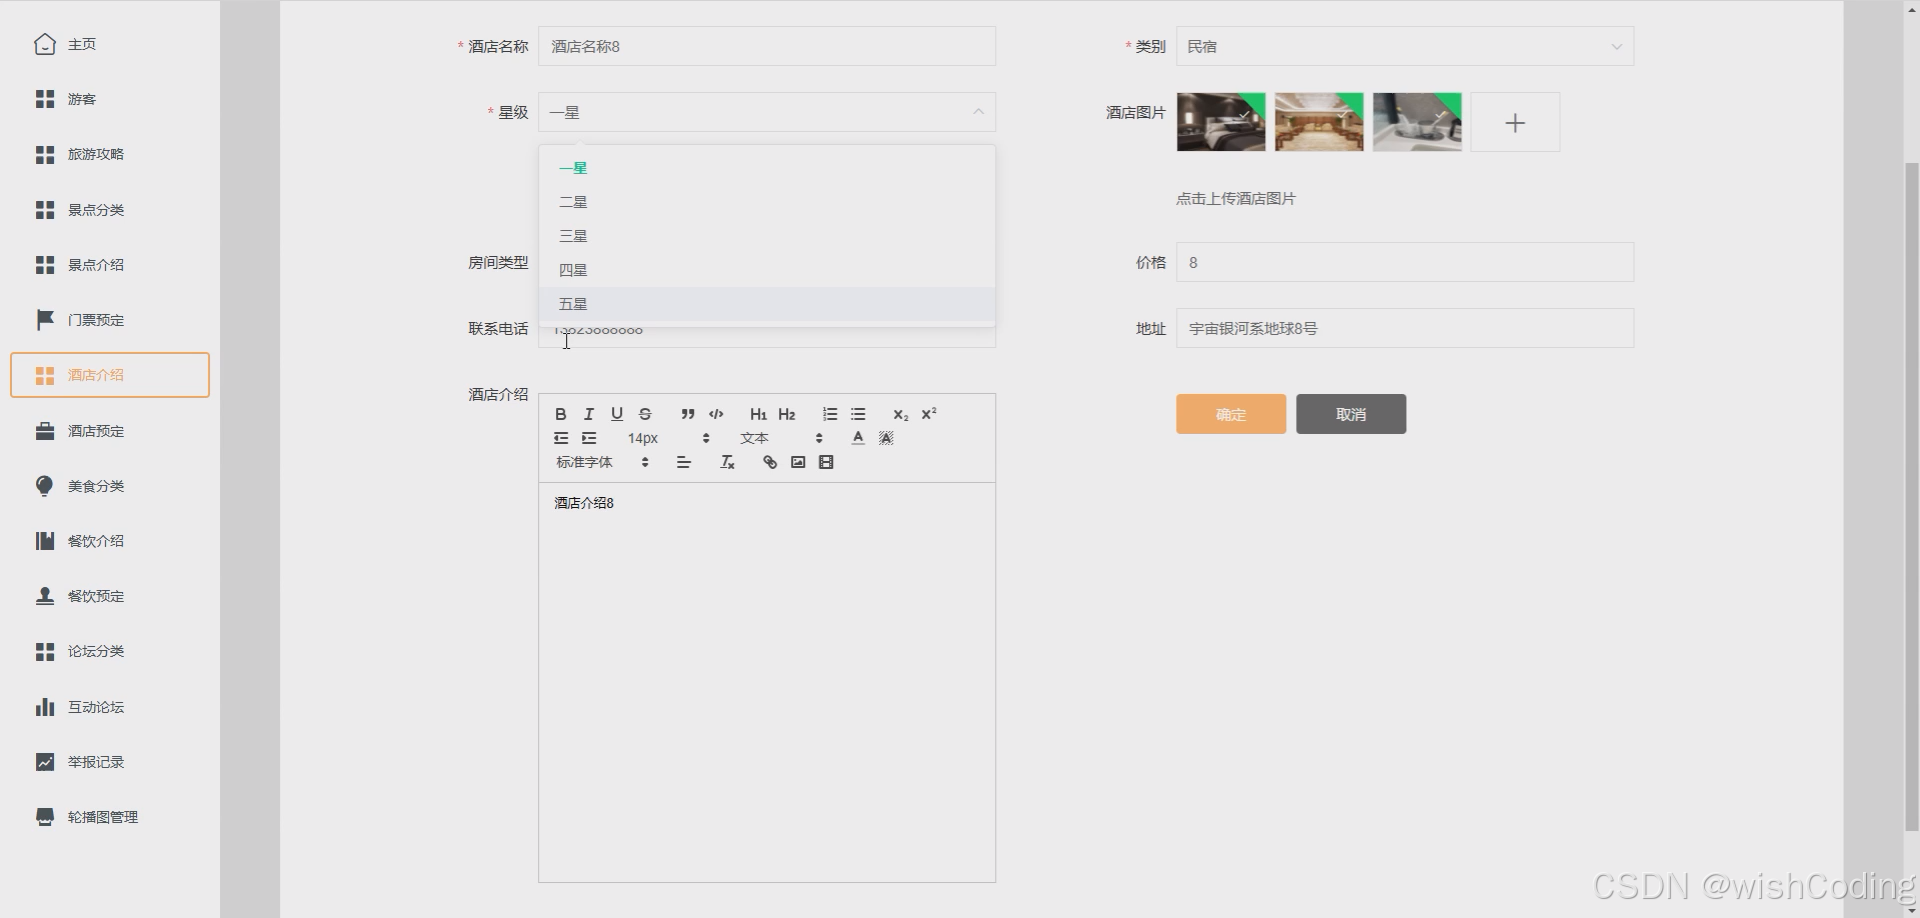Screen dimensions: 1920x918
Task: Toggle italic formatting in the editor
Action: pos(589,414)
